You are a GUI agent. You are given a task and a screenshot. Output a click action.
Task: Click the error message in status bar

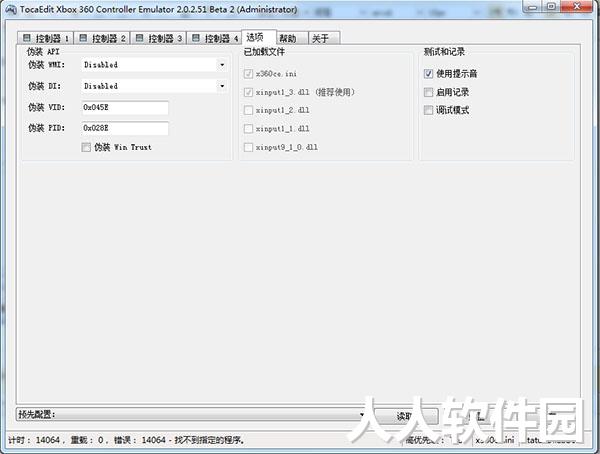[x=180, y=440]
